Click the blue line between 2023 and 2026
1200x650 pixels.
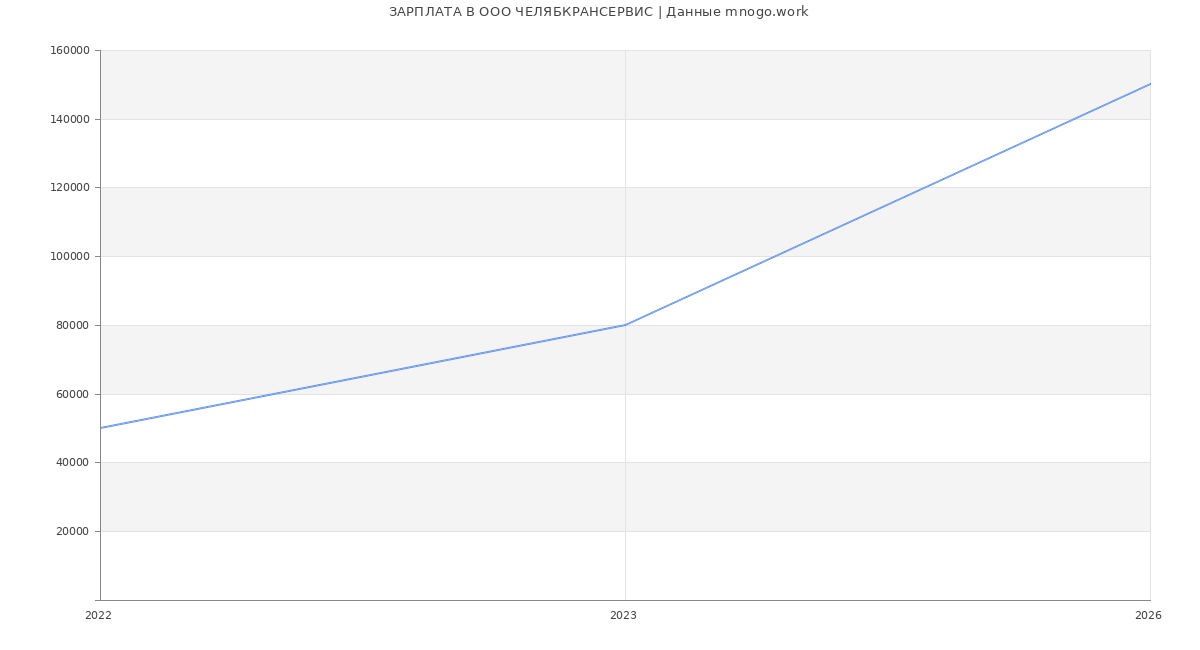point(888,204)
